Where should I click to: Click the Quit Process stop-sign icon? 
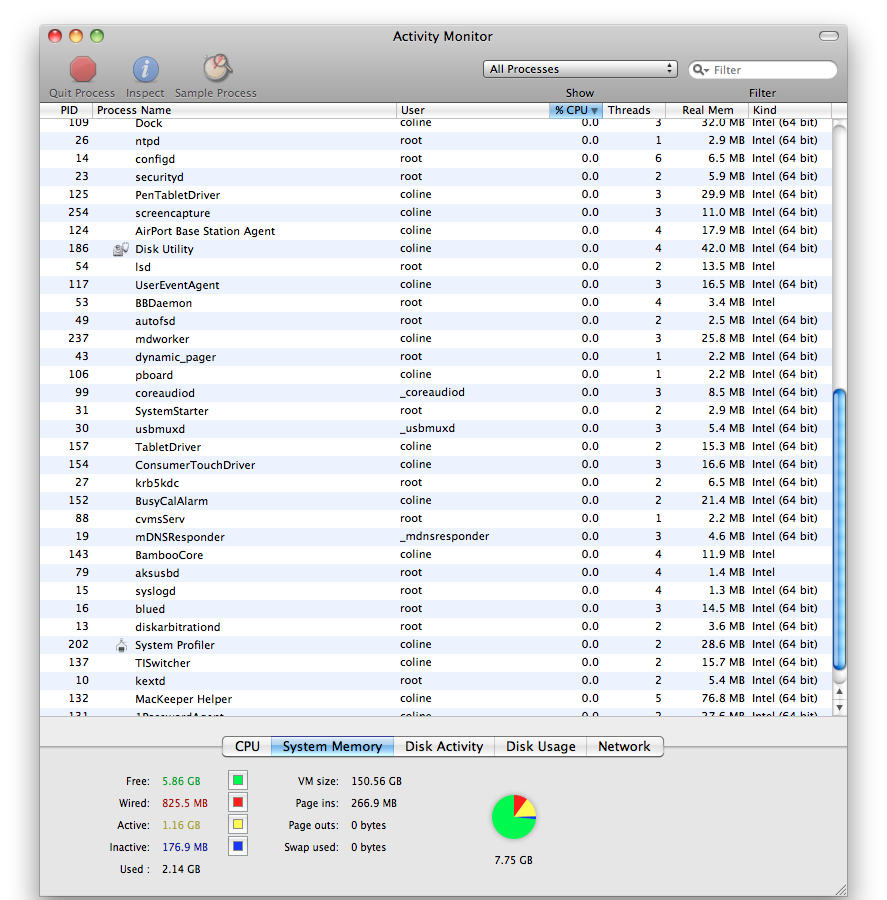tap(83, 69)
